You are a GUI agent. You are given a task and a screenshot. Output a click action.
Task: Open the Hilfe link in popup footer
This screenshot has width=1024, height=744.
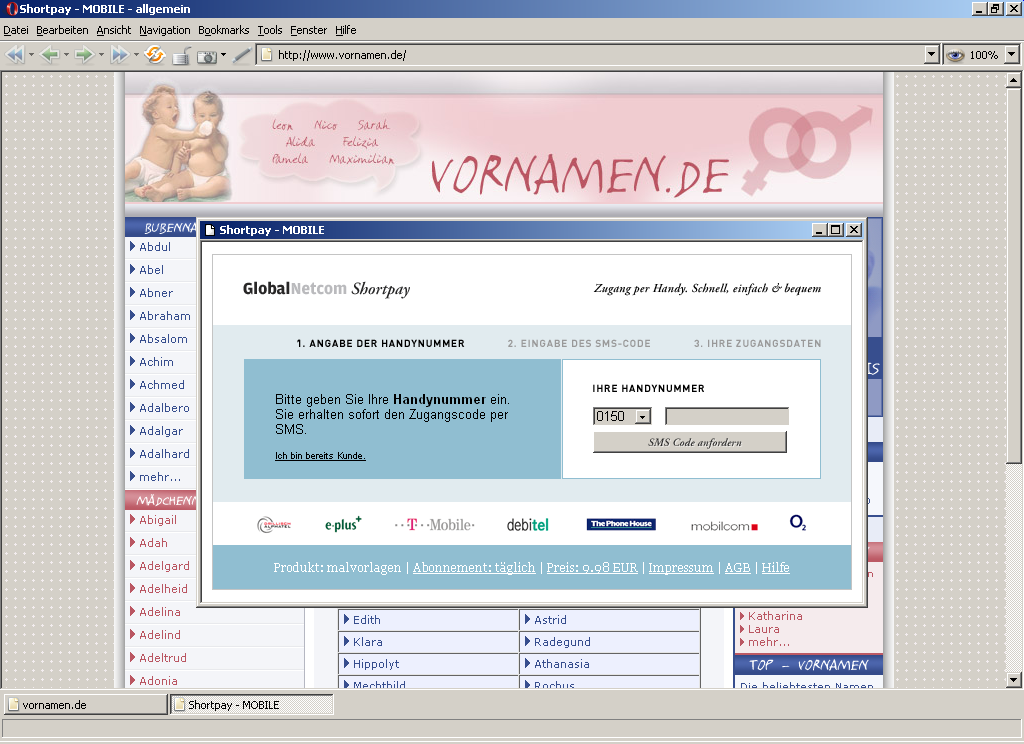point(775,568)
